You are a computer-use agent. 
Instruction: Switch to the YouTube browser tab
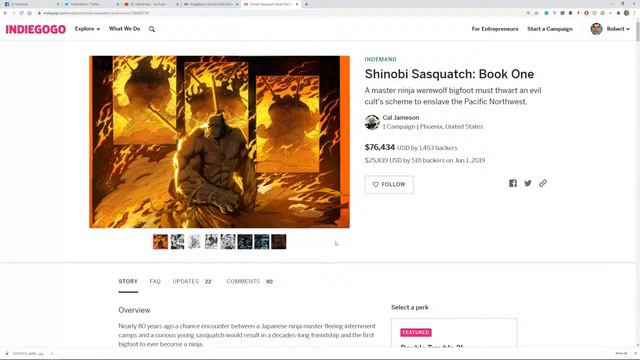pos(150,4)
